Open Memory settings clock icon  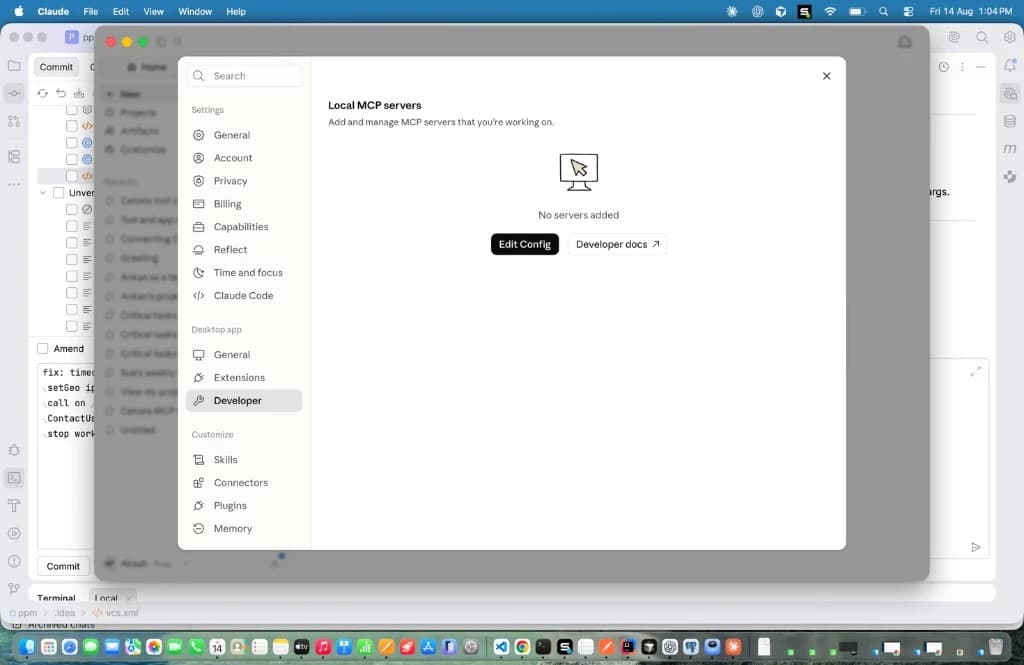point(199,528)
